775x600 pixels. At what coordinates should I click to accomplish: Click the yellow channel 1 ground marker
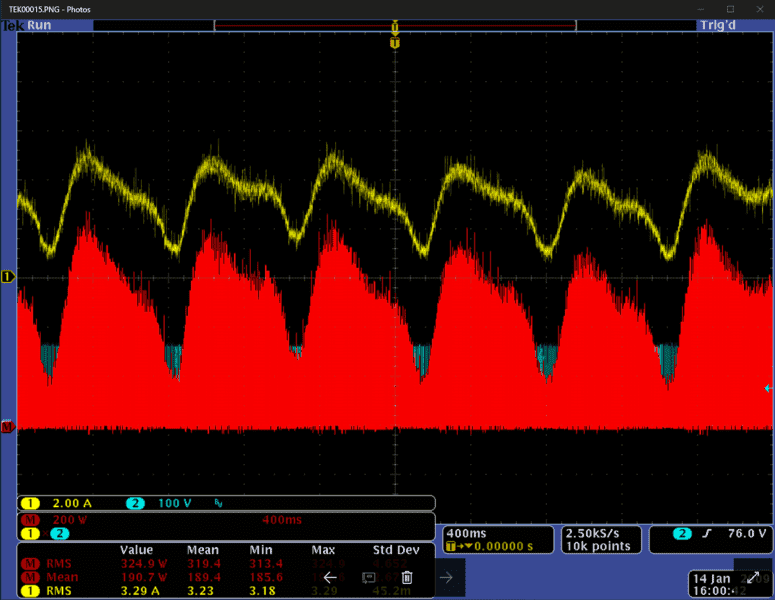[8, 276]
